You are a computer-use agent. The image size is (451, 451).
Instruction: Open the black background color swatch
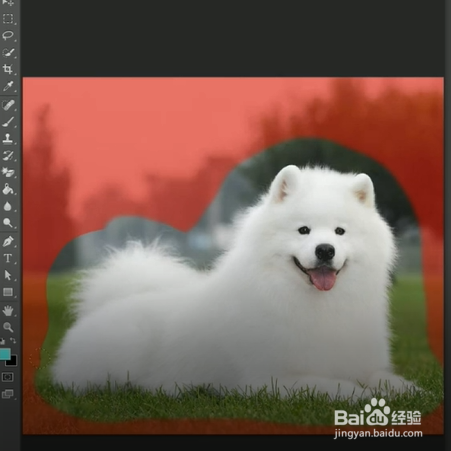(13, 363)
